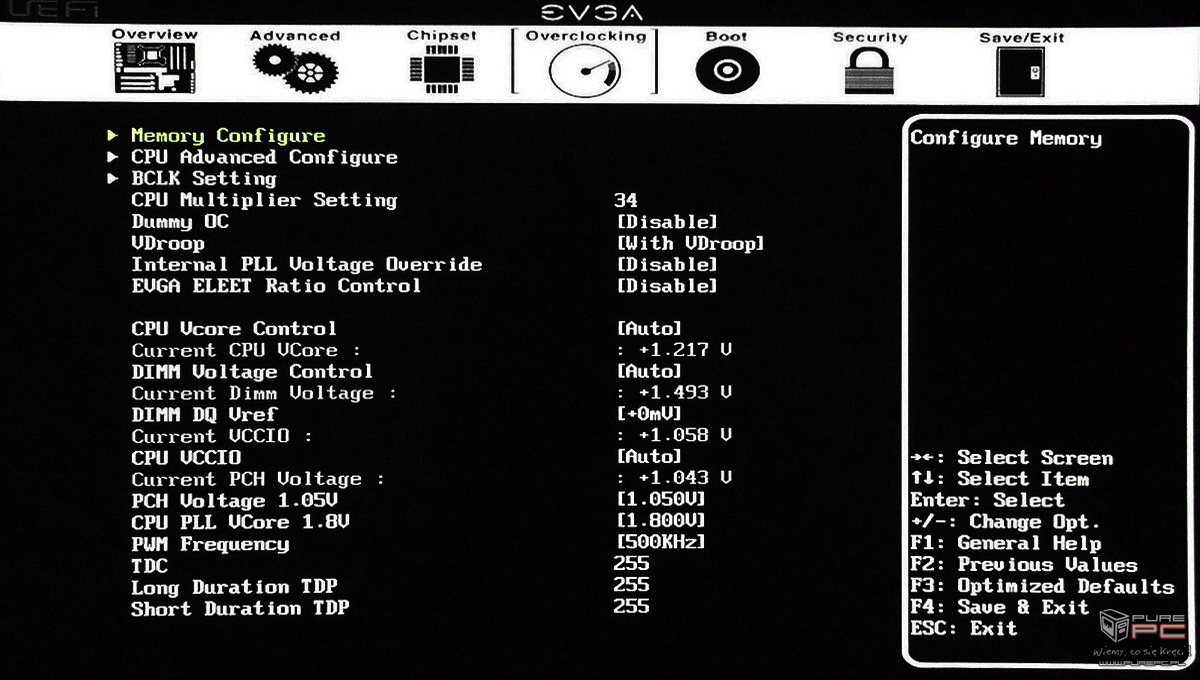Edit Long Duration TDP value 255
Image resolution: width=1200 pixels, height=680 pixels.
(x=632, y=585)
